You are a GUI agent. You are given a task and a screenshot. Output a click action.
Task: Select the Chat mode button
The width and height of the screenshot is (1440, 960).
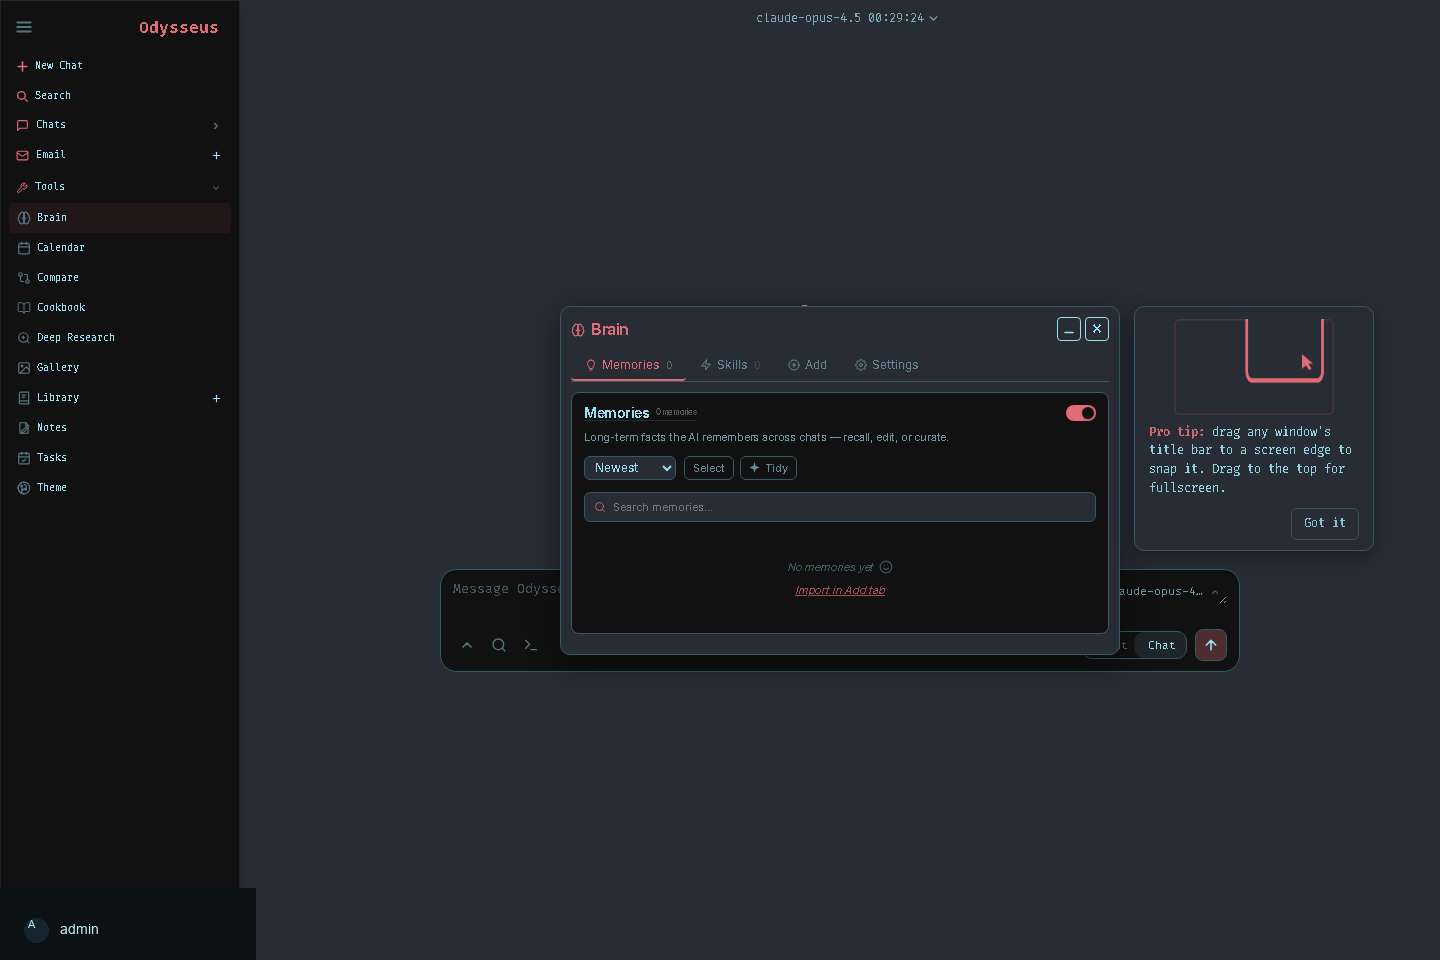(x=1161, y=645)
